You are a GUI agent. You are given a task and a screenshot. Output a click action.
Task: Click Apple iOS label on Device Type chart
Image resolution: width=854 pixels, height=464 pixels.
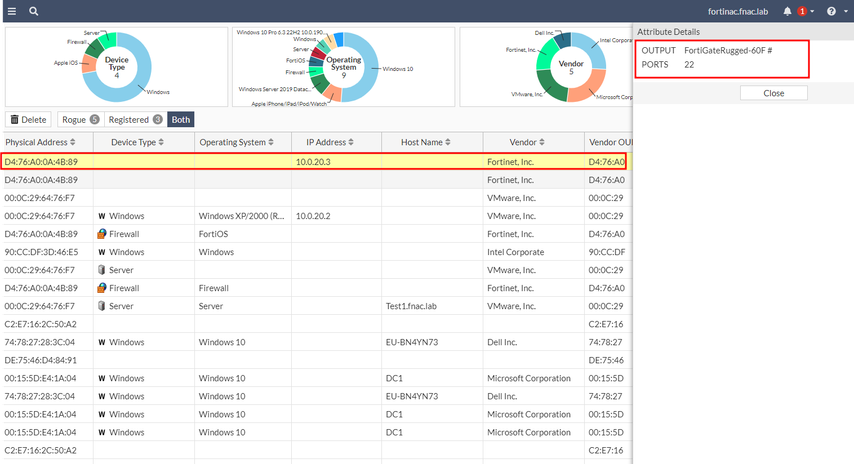(x=65, y=63)
